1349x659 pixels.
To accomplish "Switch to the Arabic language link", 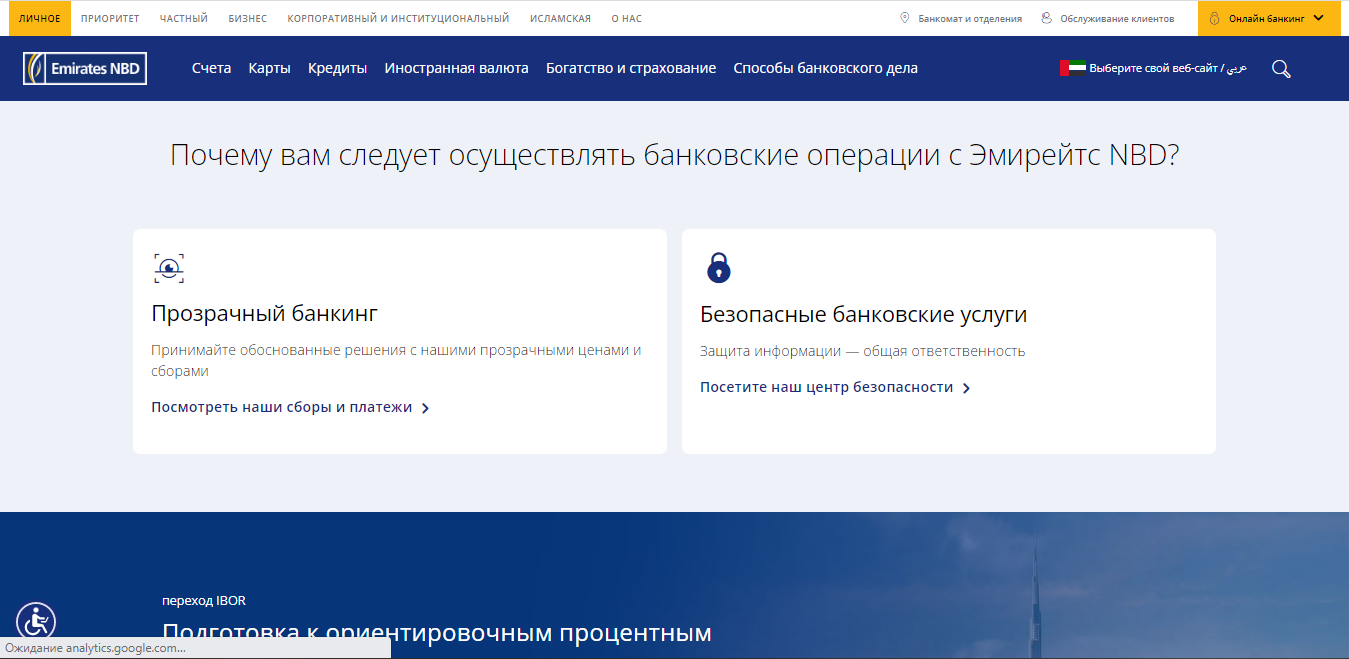I will (x=1237, y=68).
